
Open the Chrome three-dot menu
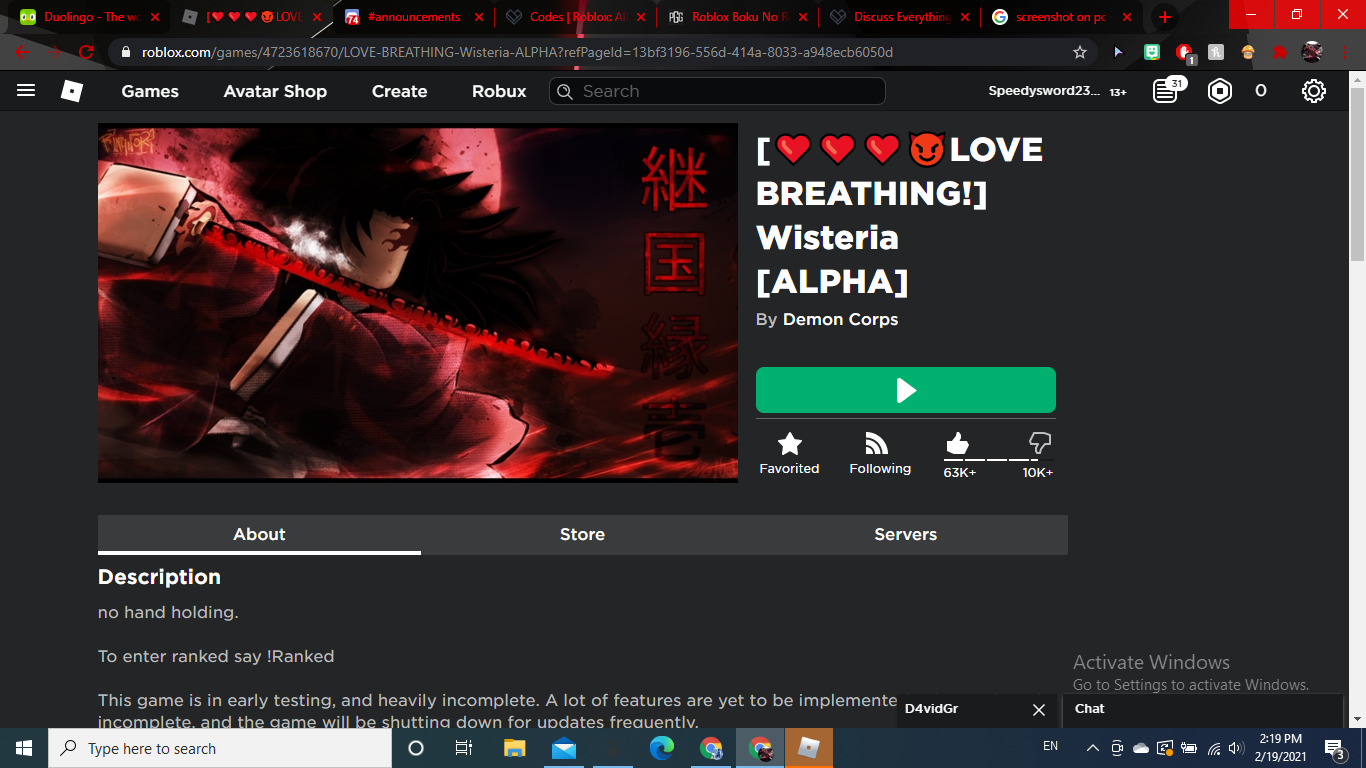pyautogui.click(x=1345, y=52)
